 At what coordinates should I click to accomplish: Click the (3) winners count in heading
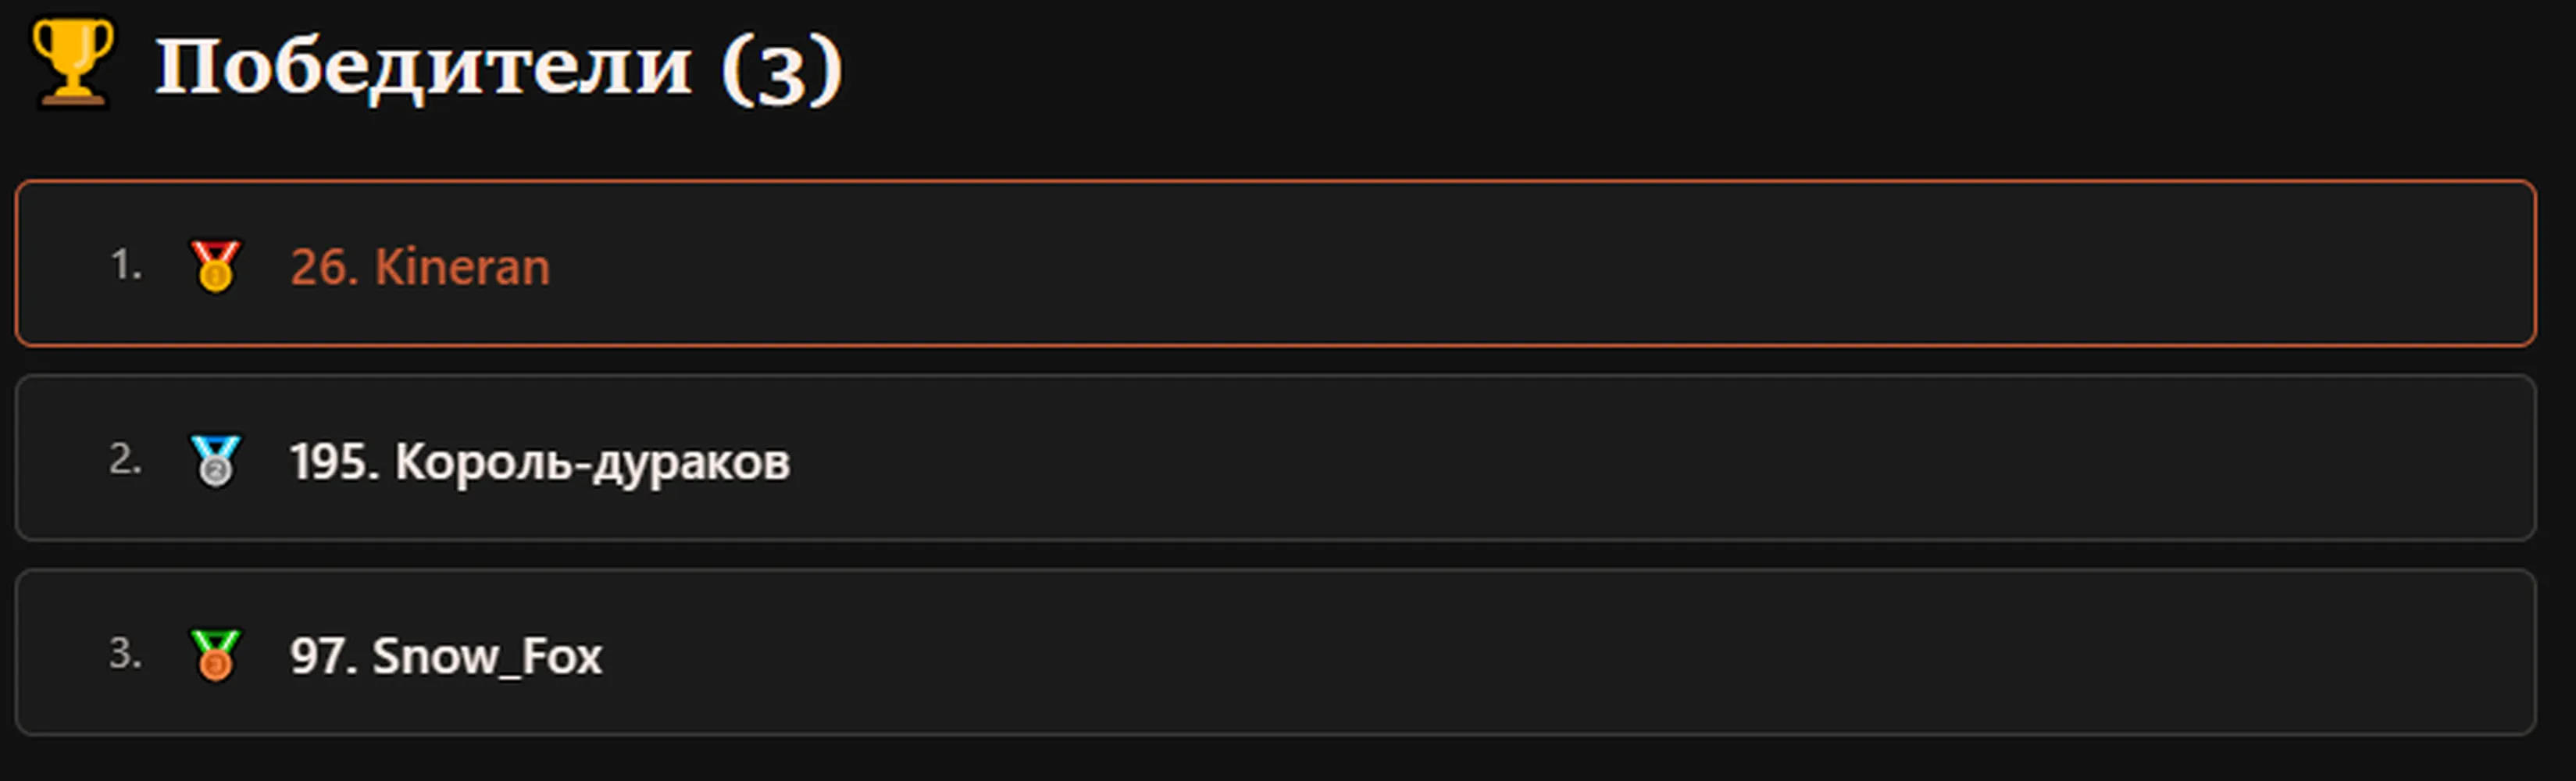pos(782,69)
